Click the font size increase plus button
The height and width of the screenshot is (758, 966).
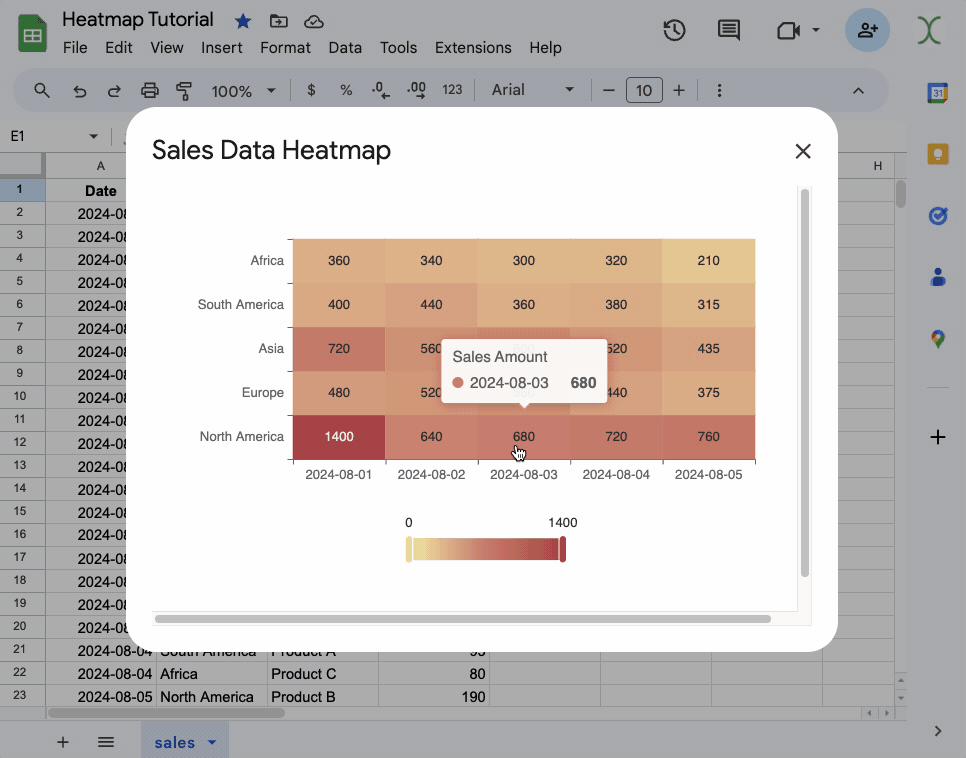coord(679,90)
